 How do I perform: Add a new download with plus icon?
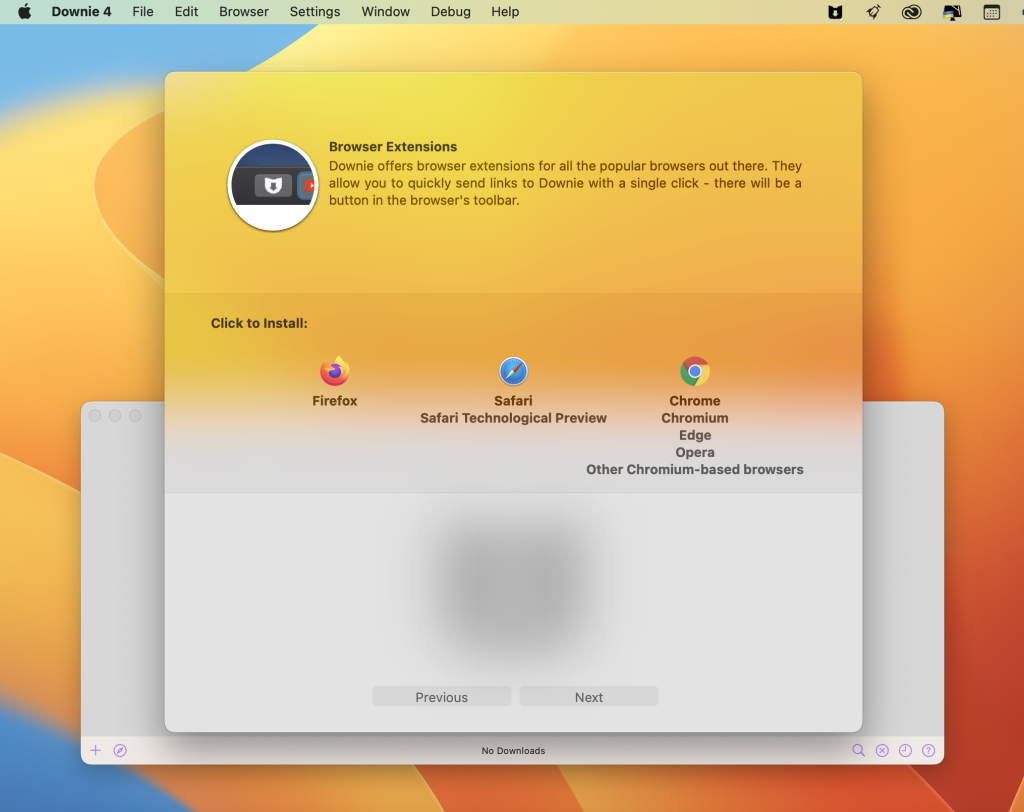pyautogui.click(x=95, y=750)
